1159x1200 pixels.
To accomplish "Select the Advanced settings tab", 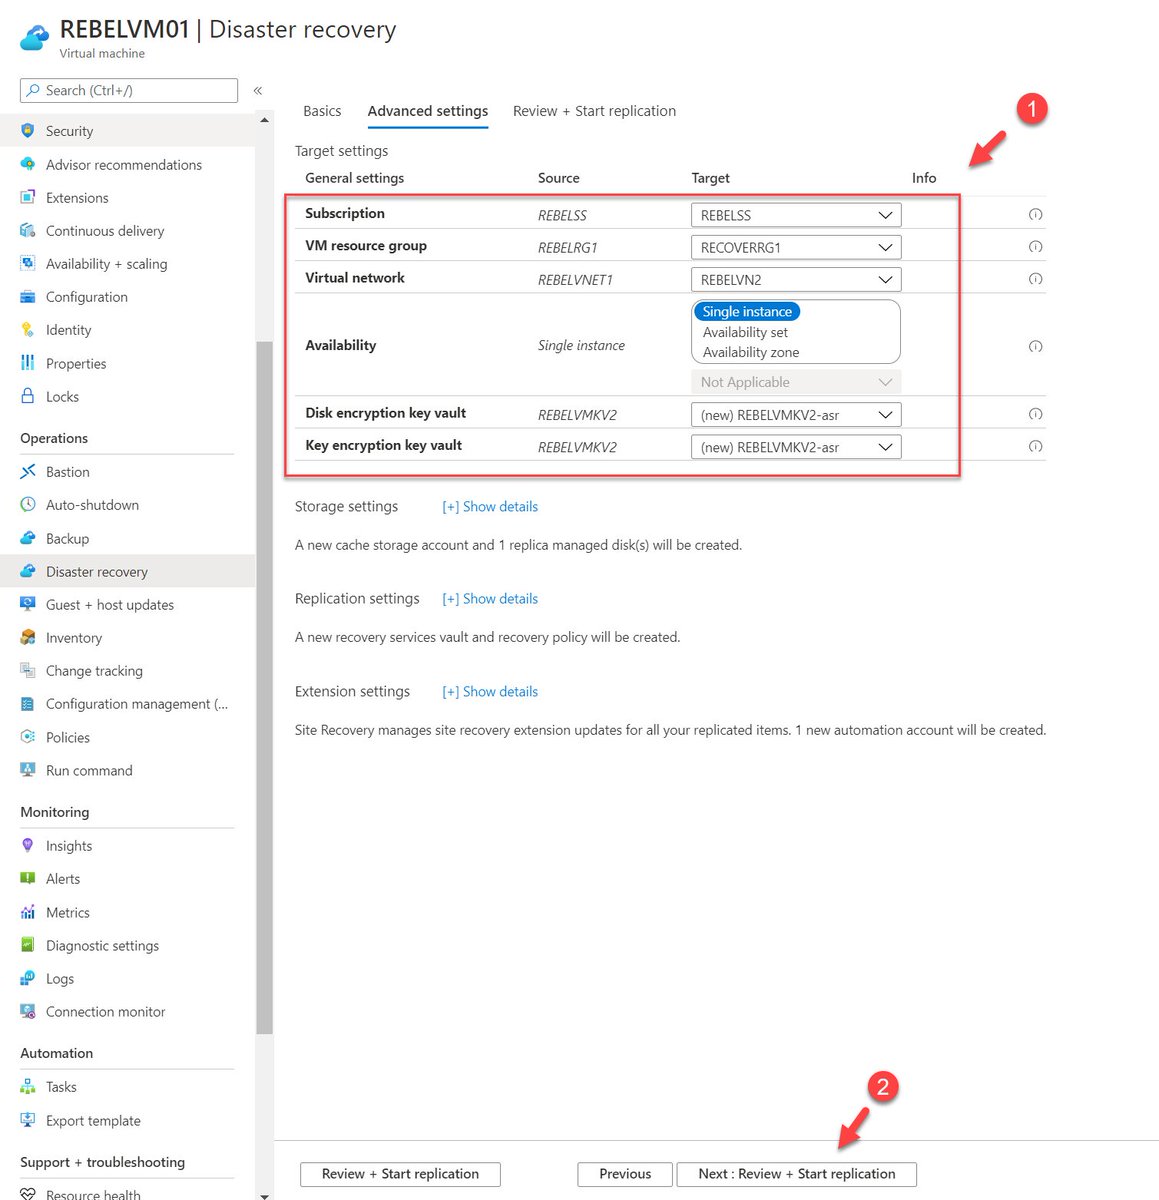I will click(x=428, y=111).
